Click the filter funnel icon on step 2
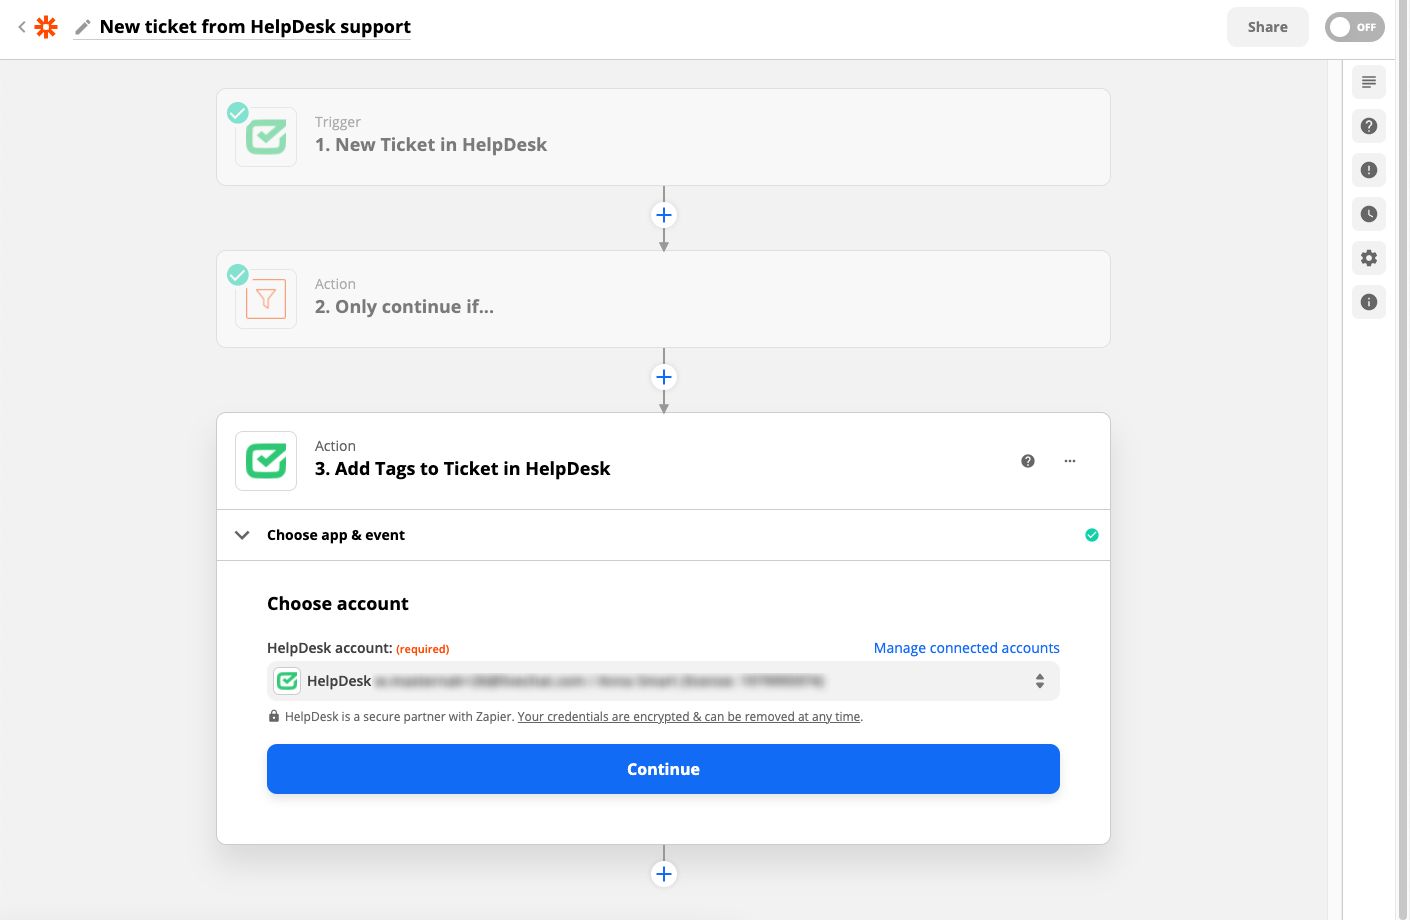Screen dimensions: 1410x920 click(x=266, y=299)
